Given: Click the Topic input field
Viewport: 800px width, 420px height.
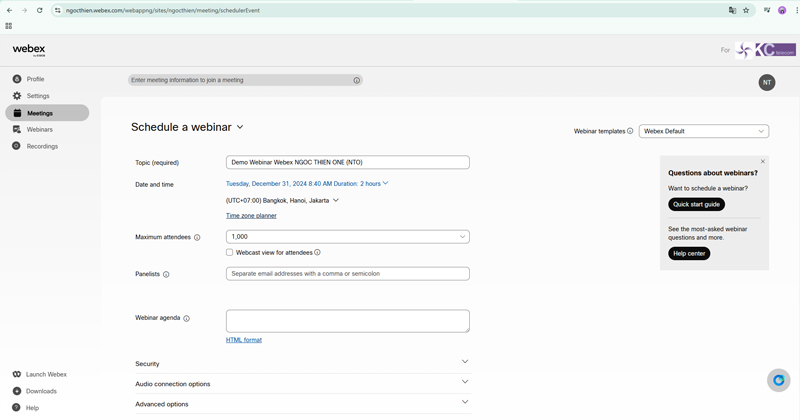Looking at the screenshot, I should click(347, 162).
